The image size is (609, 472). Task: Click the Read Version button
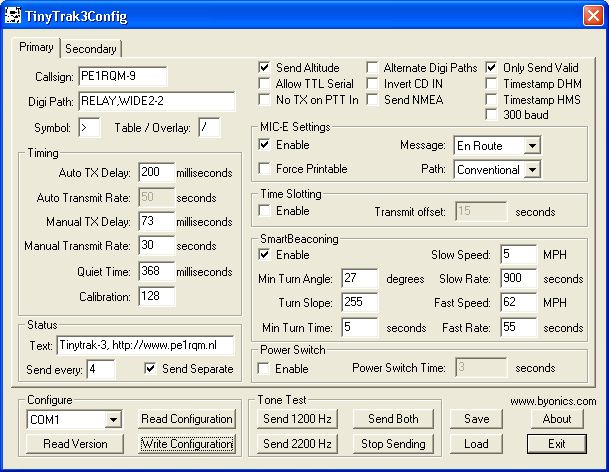[75, 444]
